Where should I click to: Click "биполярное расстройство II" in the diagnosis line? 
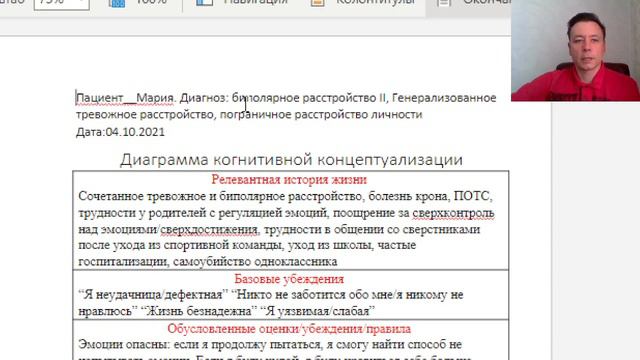click(309, 98)
